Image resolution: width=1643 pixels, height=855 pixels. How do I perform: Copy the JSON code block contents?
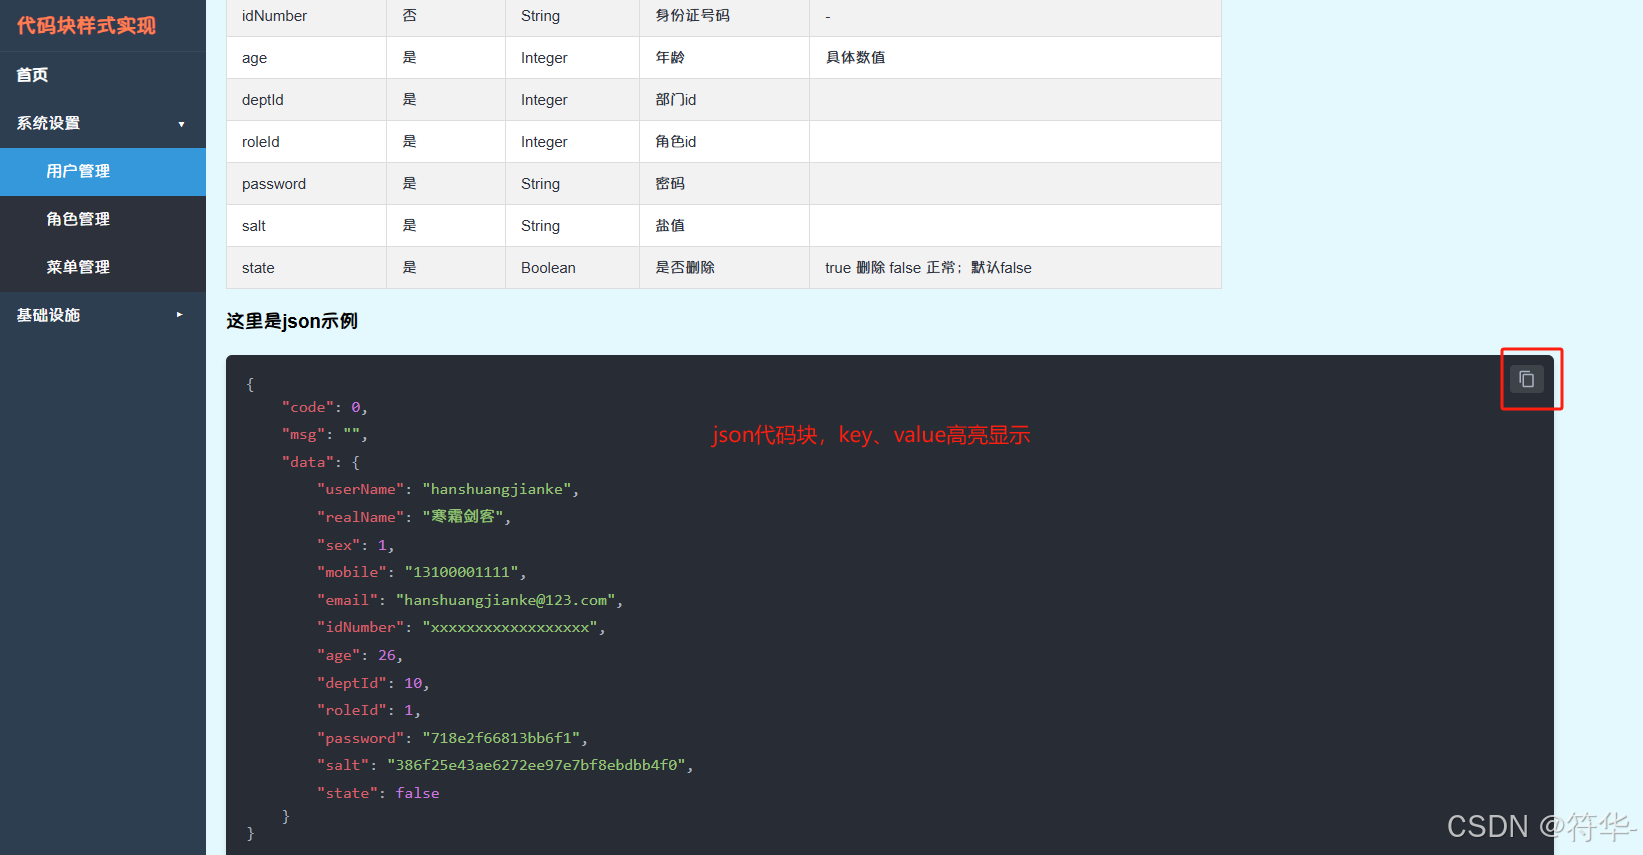1526,379
